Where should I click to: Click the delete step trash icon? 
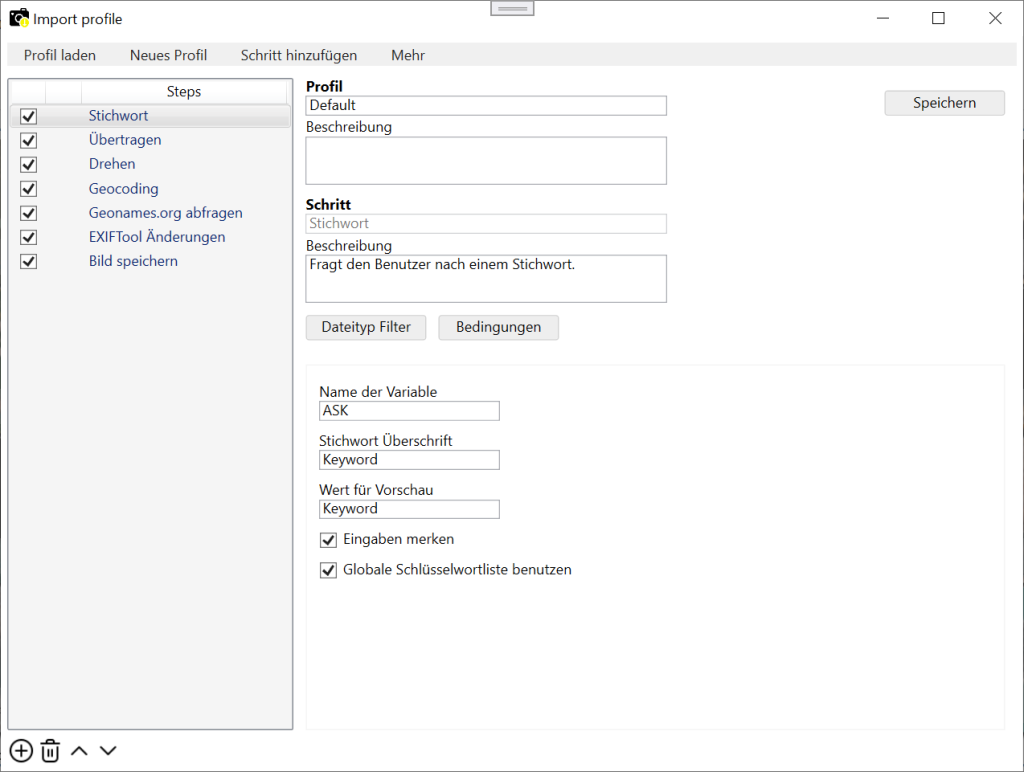pyautogui.click(x=50, y=750)
